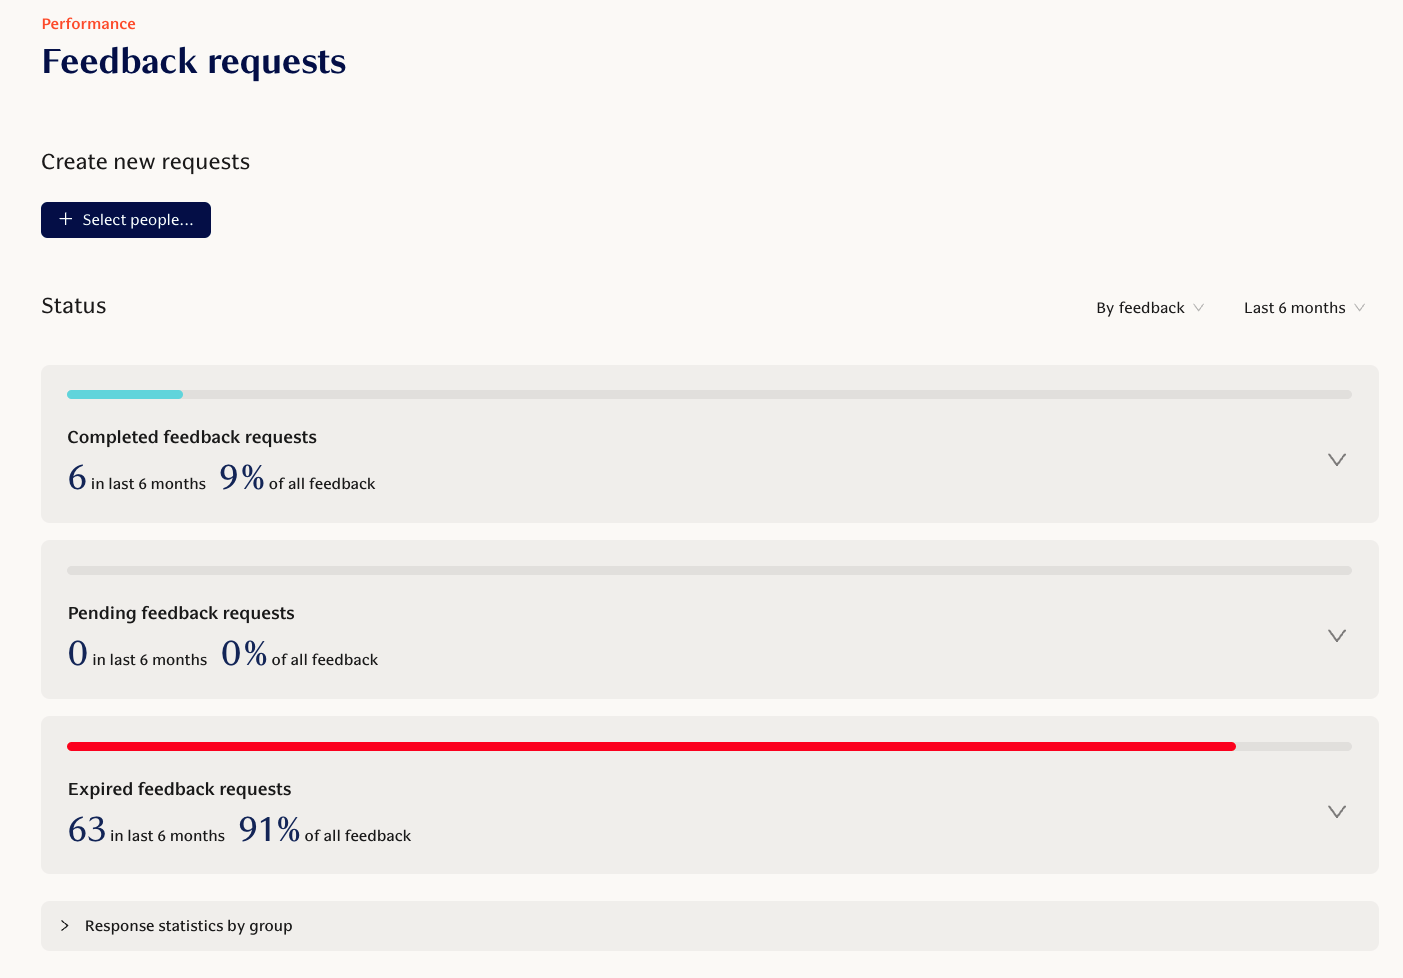Click the 91% of all feedback figure
Viewport: 1403px width, 978px height.
269,830
